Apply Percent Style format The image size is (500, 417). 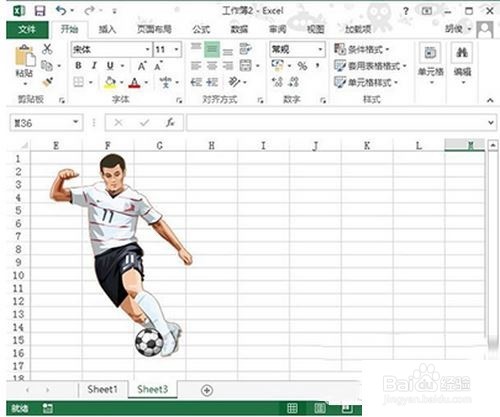[x=302, y=66]
